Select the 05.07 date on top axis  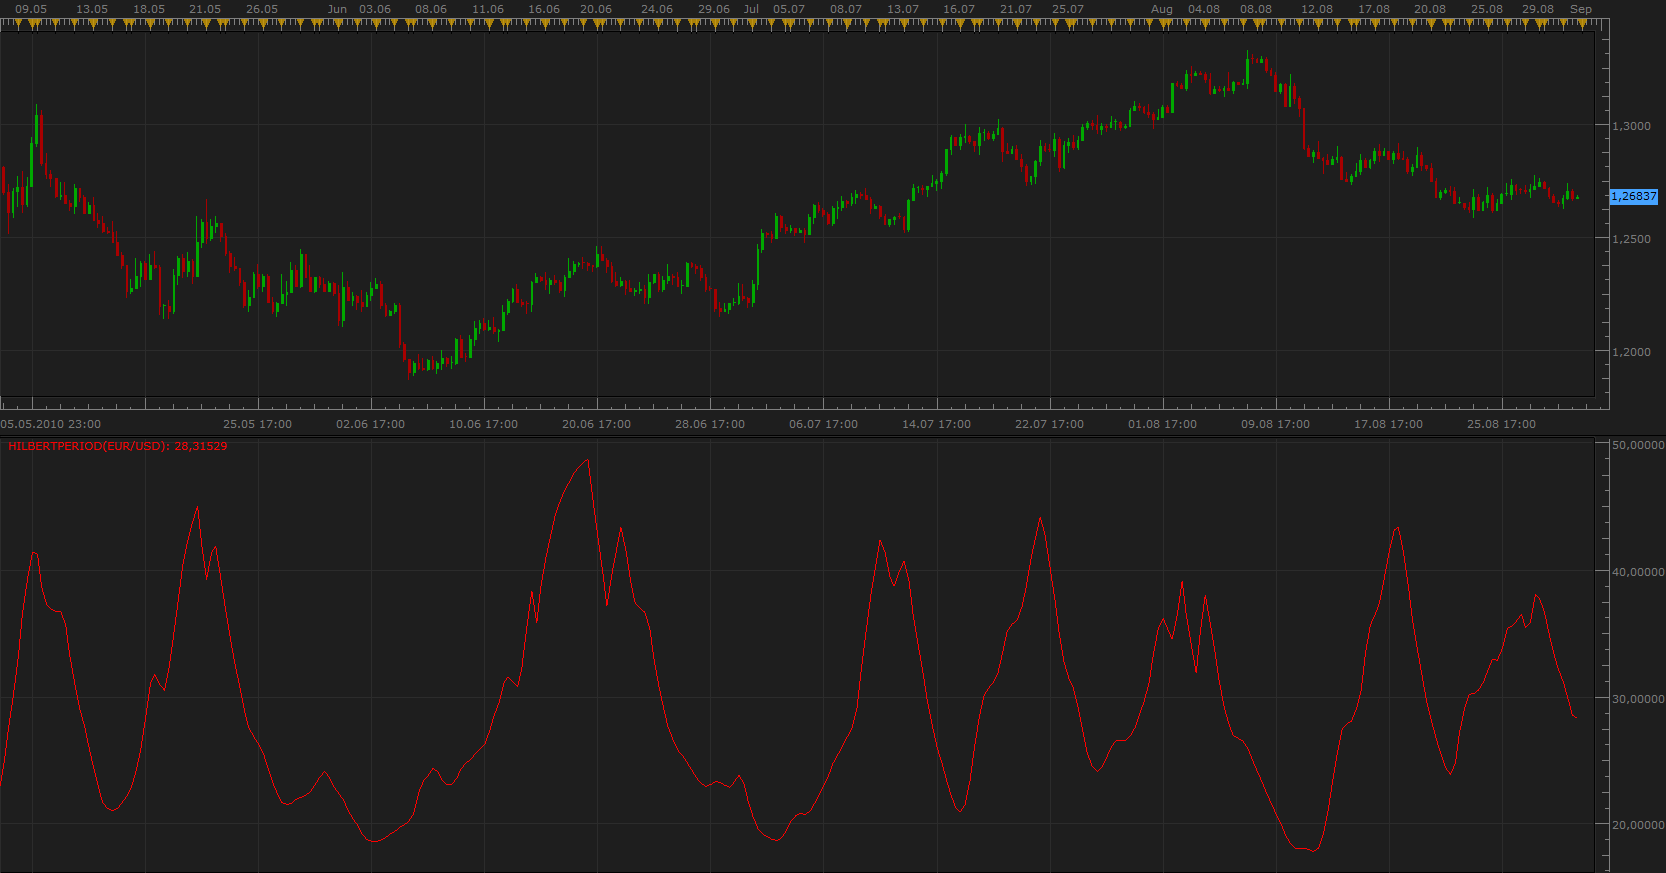pyautogui.click(x=789, y=9)
